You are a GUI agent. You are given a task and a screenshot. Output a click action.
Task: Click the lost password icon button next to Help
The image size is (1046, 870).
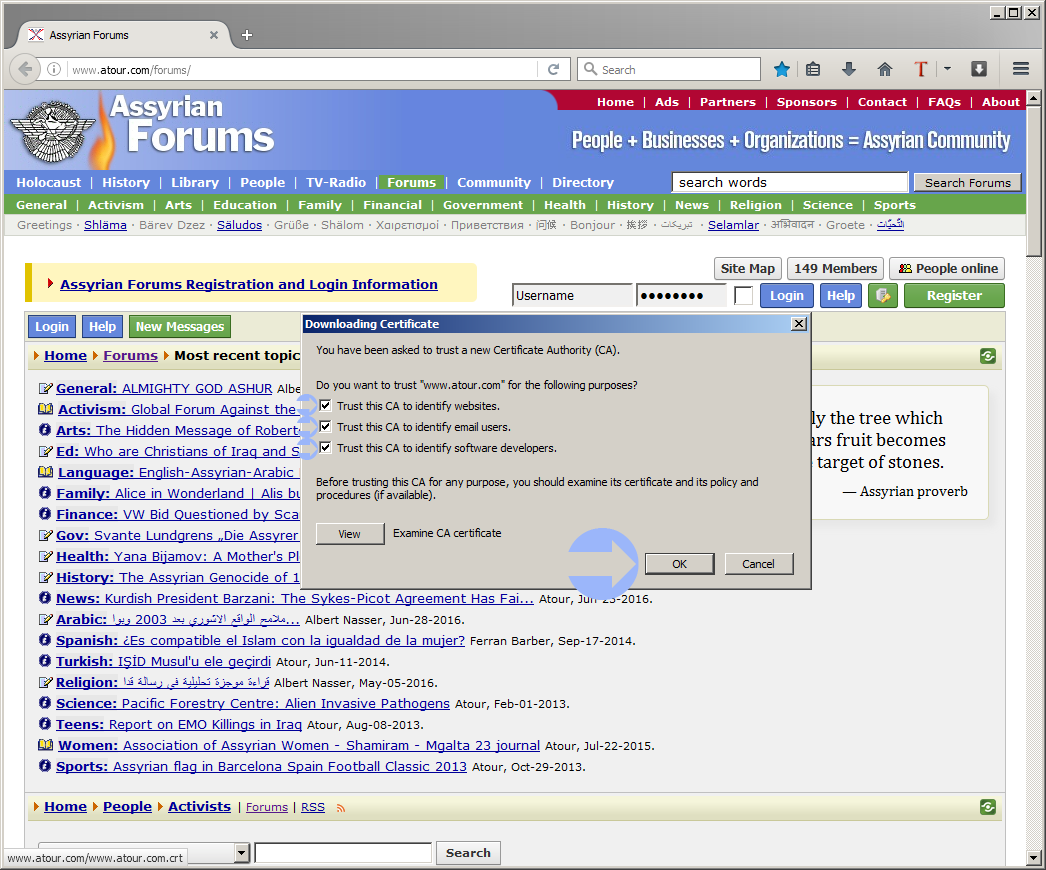[883, 296]
